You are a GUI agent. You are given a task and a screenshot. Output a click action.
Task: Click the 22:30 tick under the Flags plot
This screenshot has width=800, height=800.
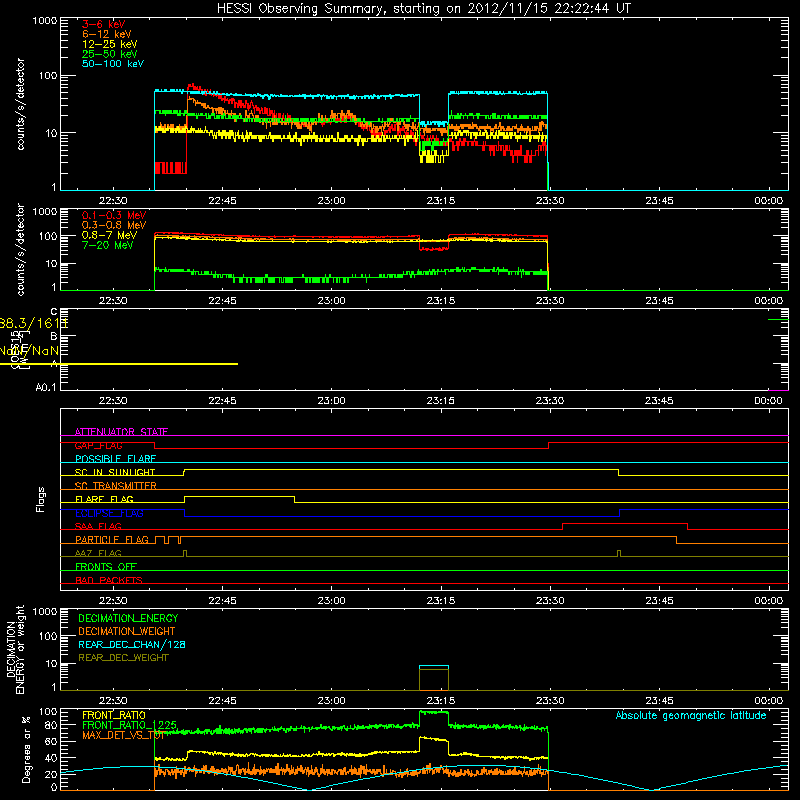[x=113, y=601]
